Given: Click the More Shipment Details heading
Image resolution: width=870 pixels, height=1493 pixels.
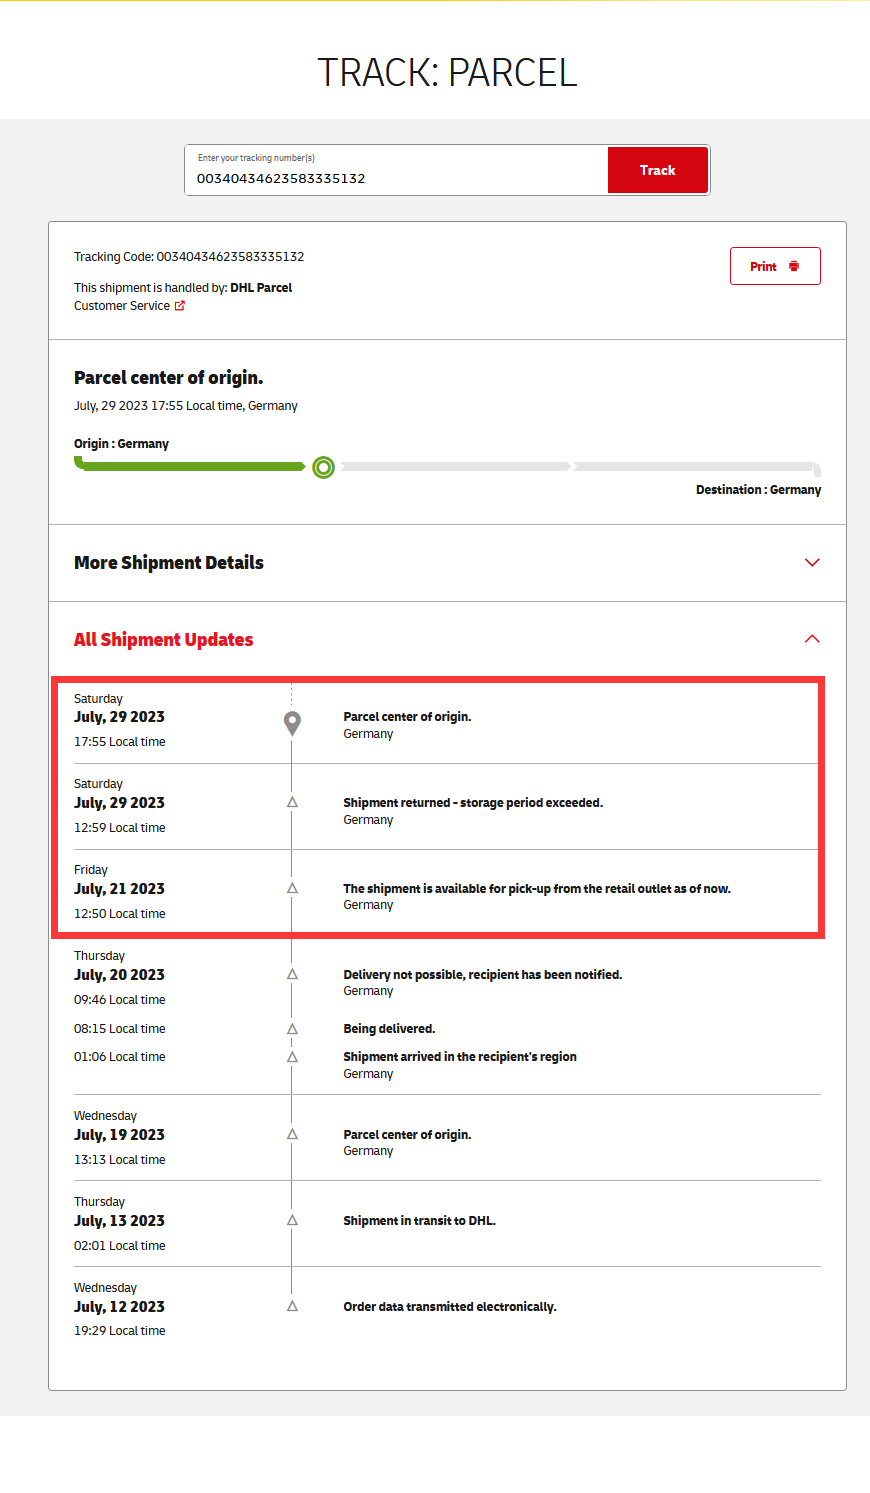Looking at the screenshot, I should pos(169,563).
